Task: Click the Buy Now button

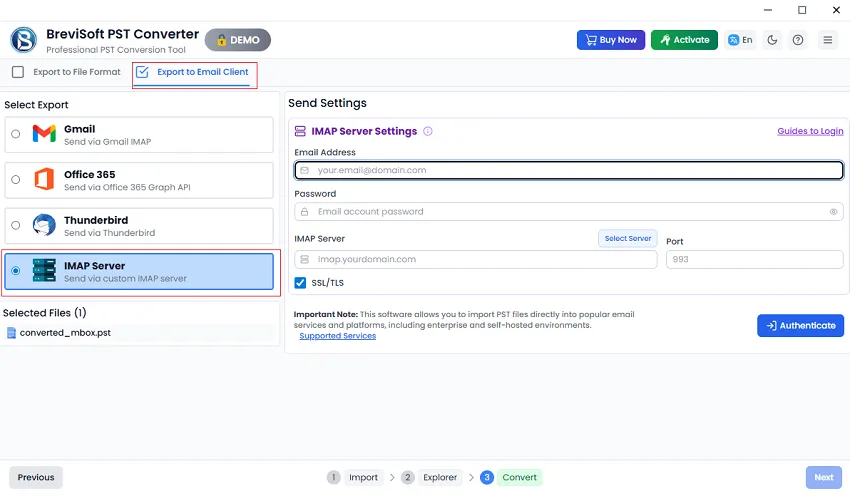Action: [x=610, y=40]
